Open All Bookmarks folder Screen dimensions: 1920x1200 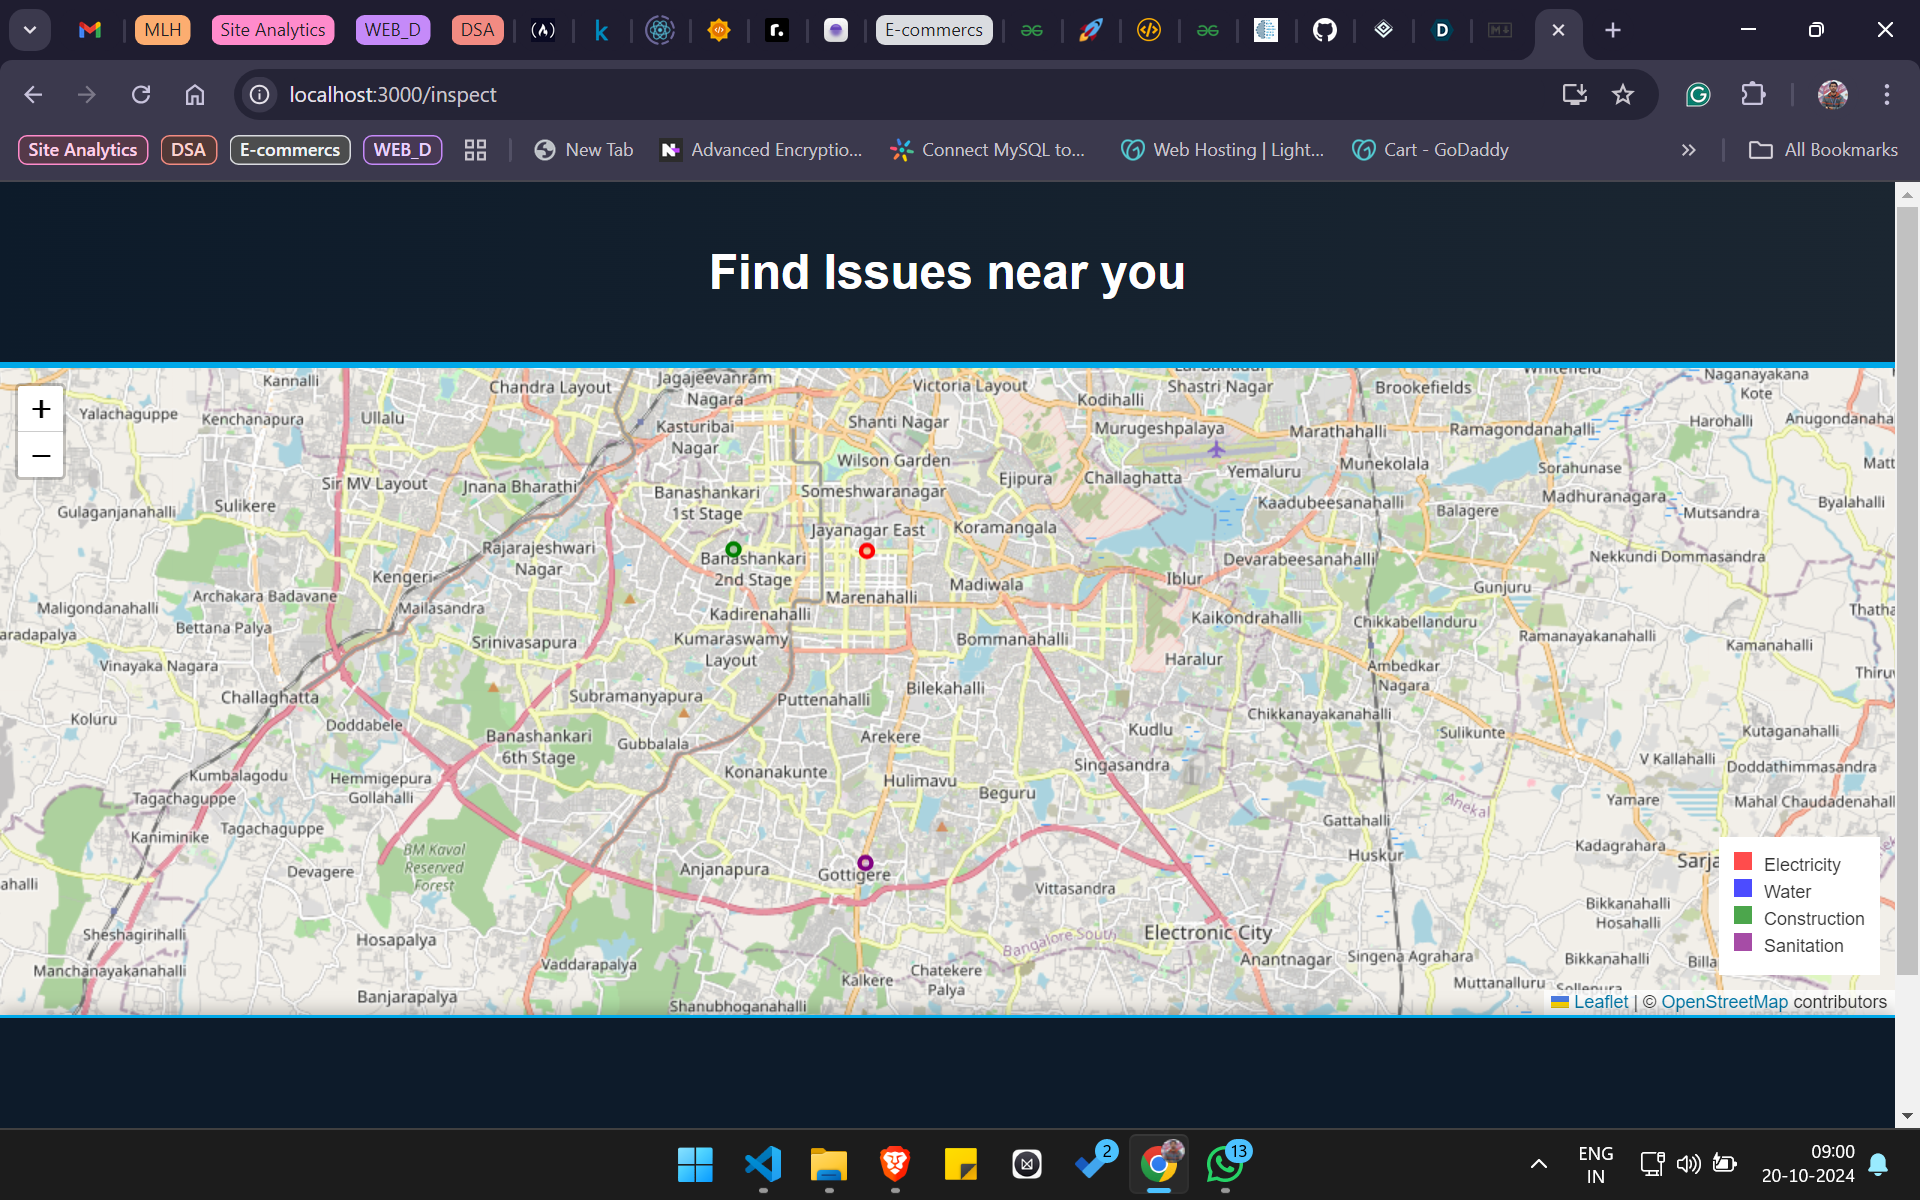pyautogui.click(x=1823, y=150)
